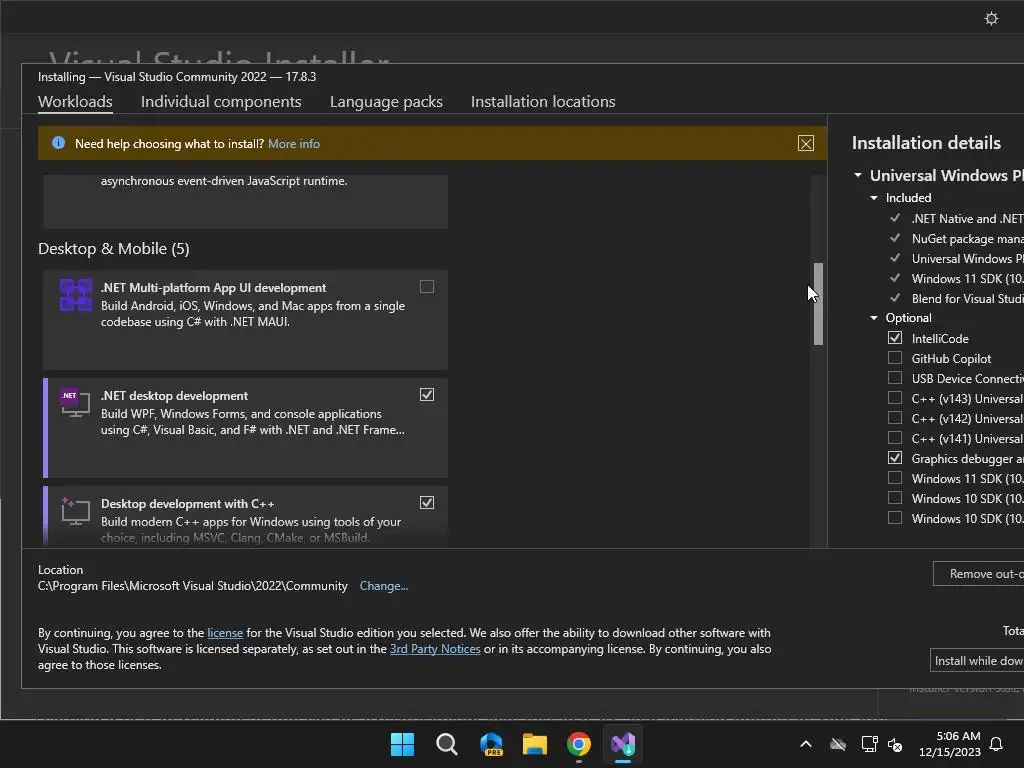
Task: Click the workloads list scrollbar thumb
Action: pos(818,304)
